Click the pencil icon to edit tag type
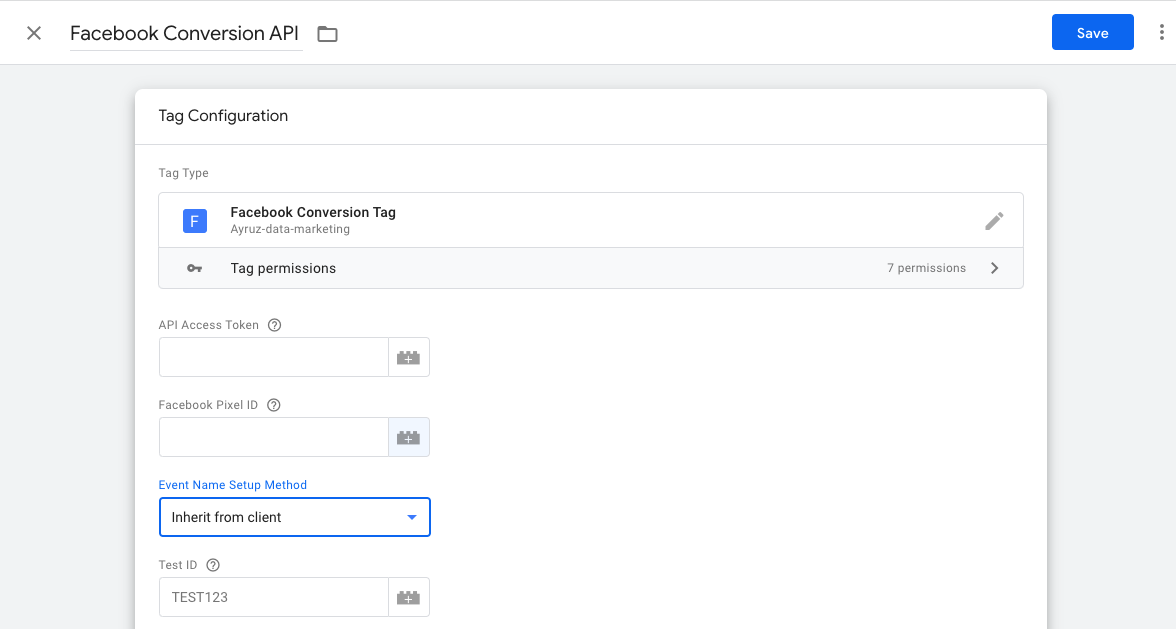This screenshot has width=1176, height=629. click(x=994, y=220)
